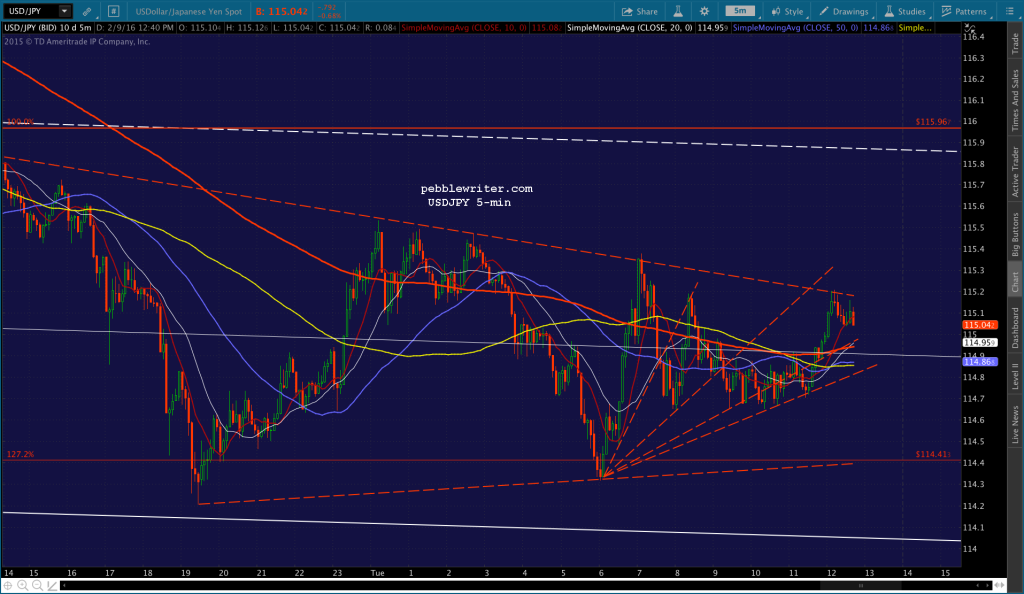Click the USD/JPY (BID) 10 d 5m header label
This screenshot has width=1024, height=594.
(48, 28)
